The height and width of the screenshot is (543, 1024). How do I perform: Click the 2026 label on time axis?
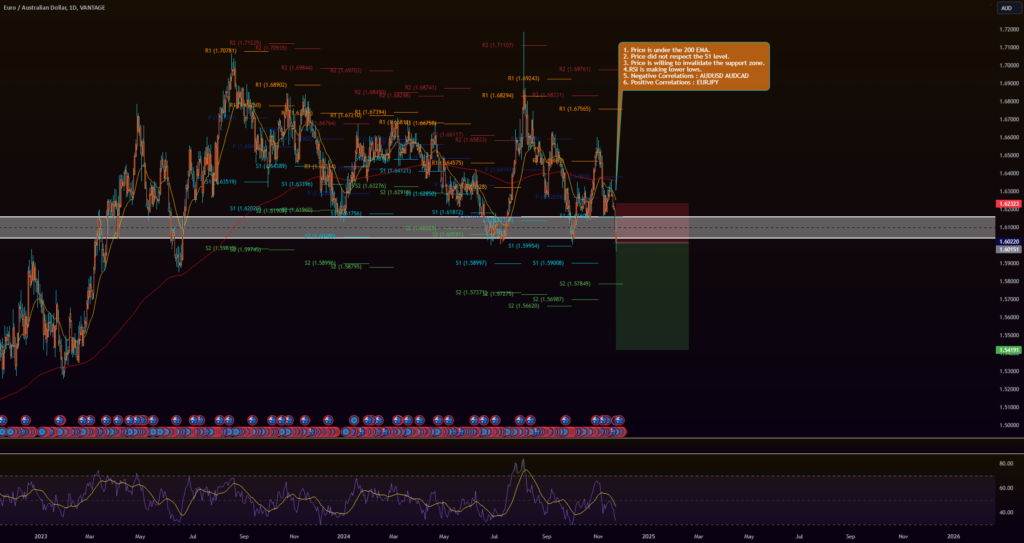pyautogui.click(x=952, y=536)
